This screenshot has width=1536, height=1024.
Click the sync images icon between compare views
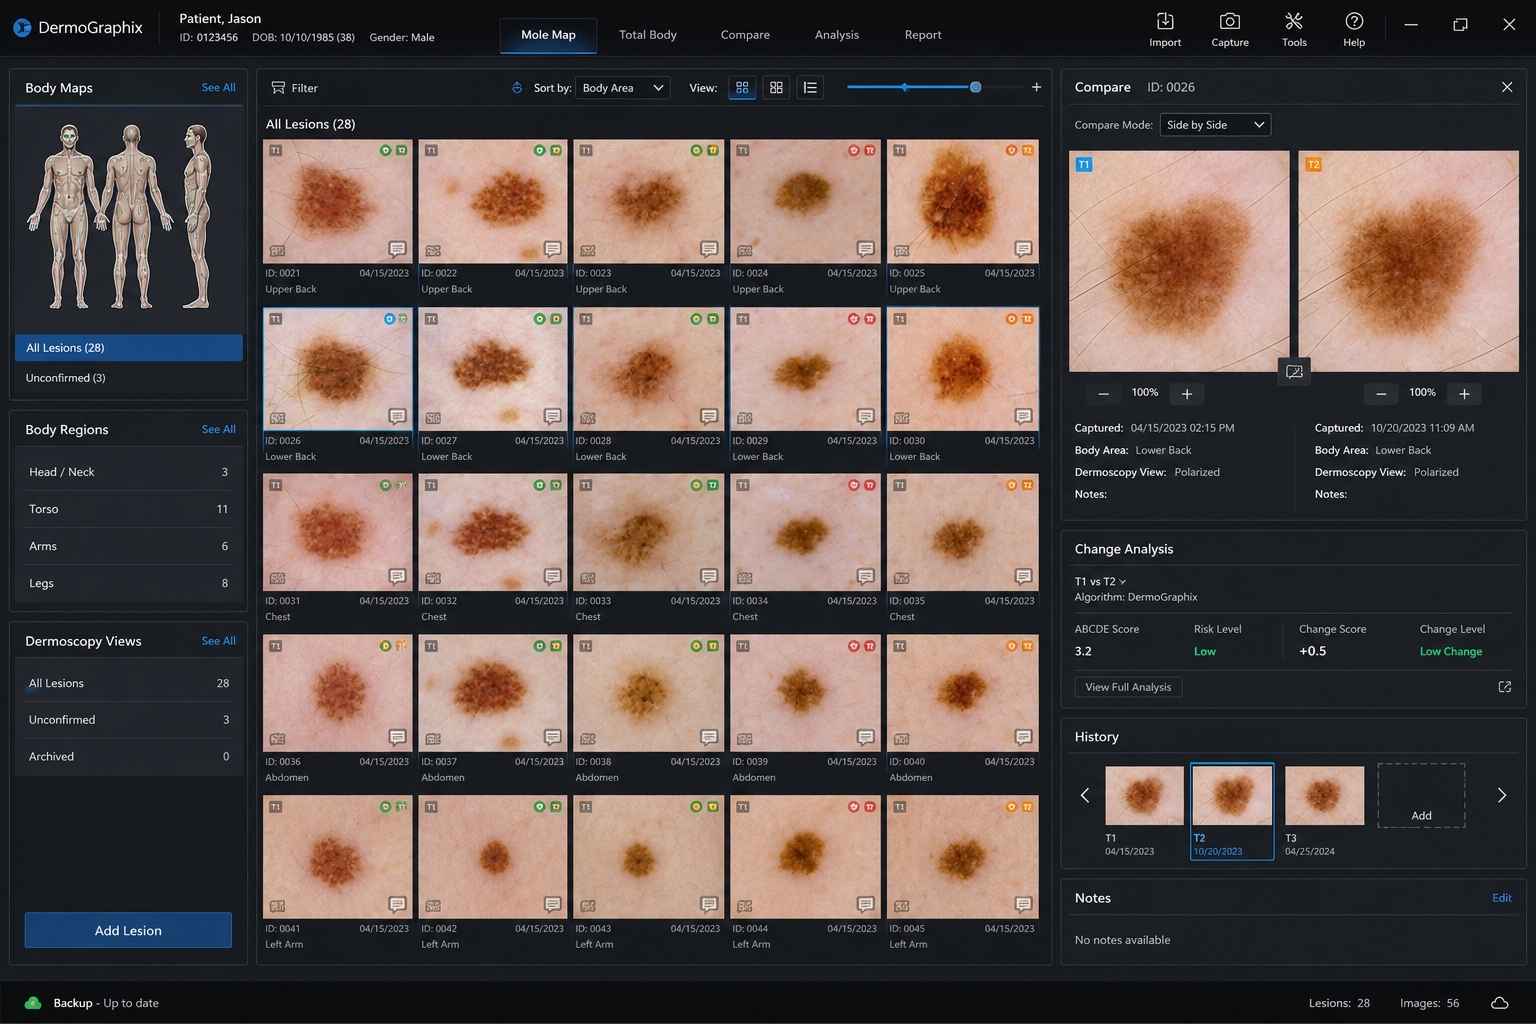(1294, 371)
